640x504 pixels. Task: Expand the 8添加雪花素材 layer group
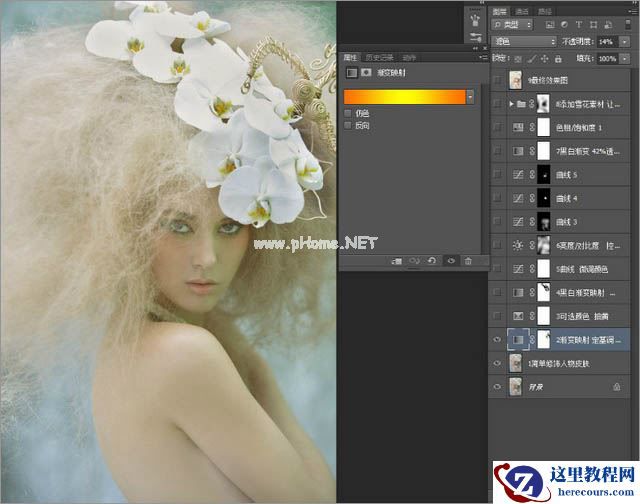511,103
